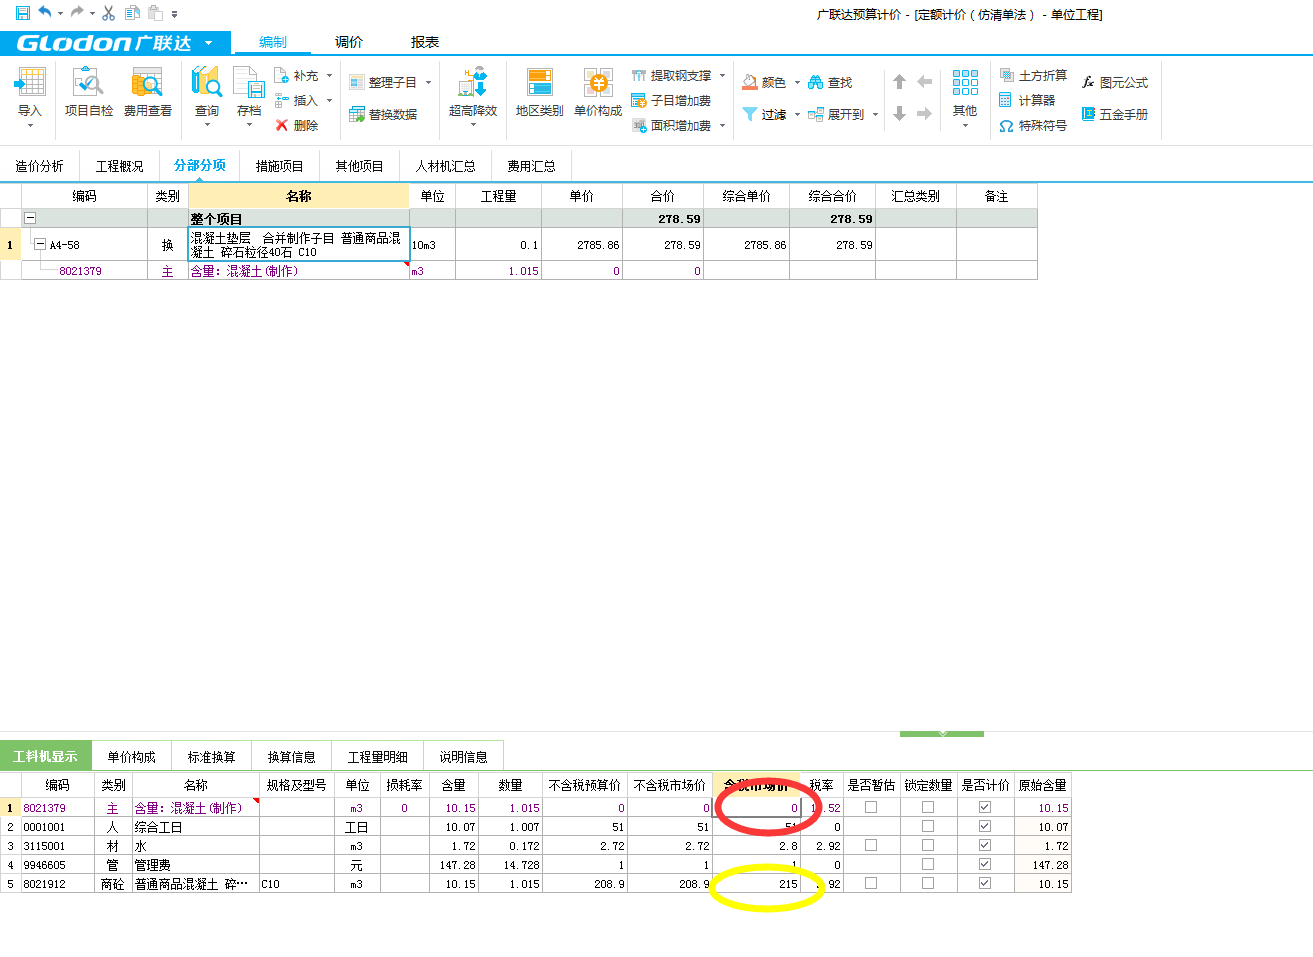Collapse the 整个项目 tree node
Image resolution: width=1313 pixels, height=957 pixels.
30,218
